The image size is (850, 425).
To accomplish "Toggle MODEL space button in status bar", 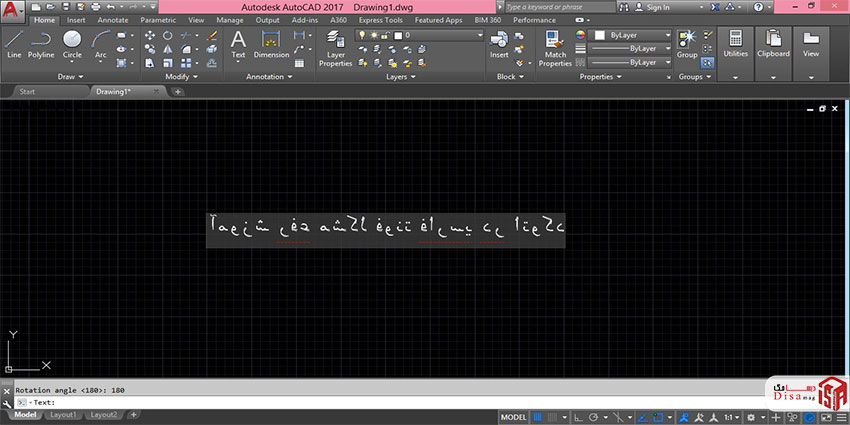I will [514, 415].
